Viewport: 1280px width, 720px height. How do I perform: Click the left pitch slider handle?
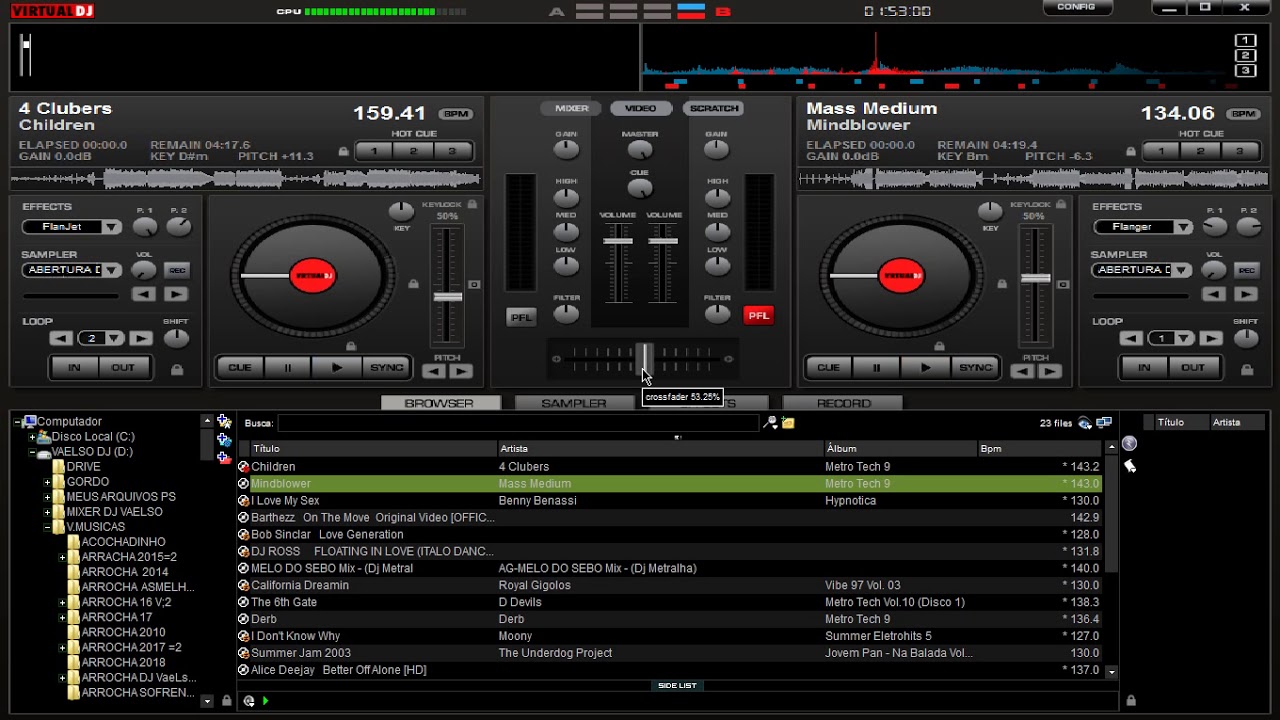coord(447,297)
